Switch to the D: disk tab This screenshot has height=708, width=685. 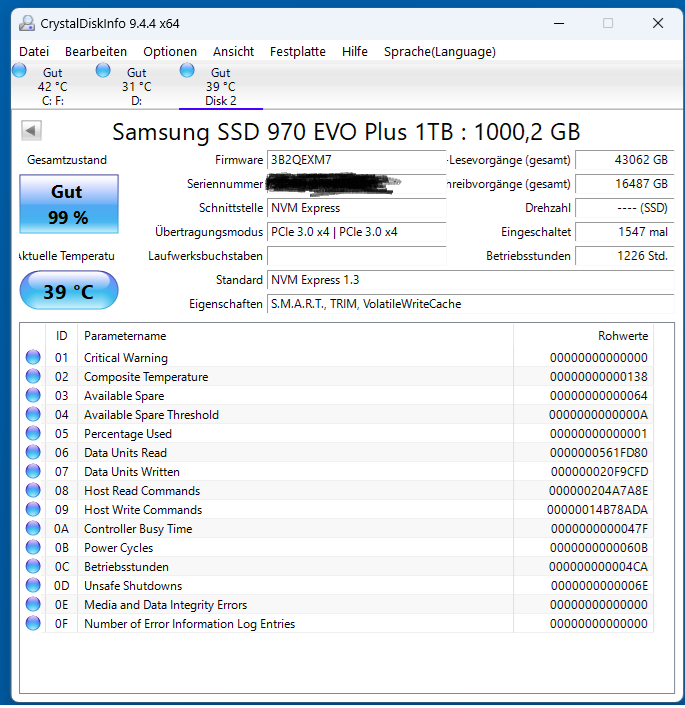[x=137, y=86]
